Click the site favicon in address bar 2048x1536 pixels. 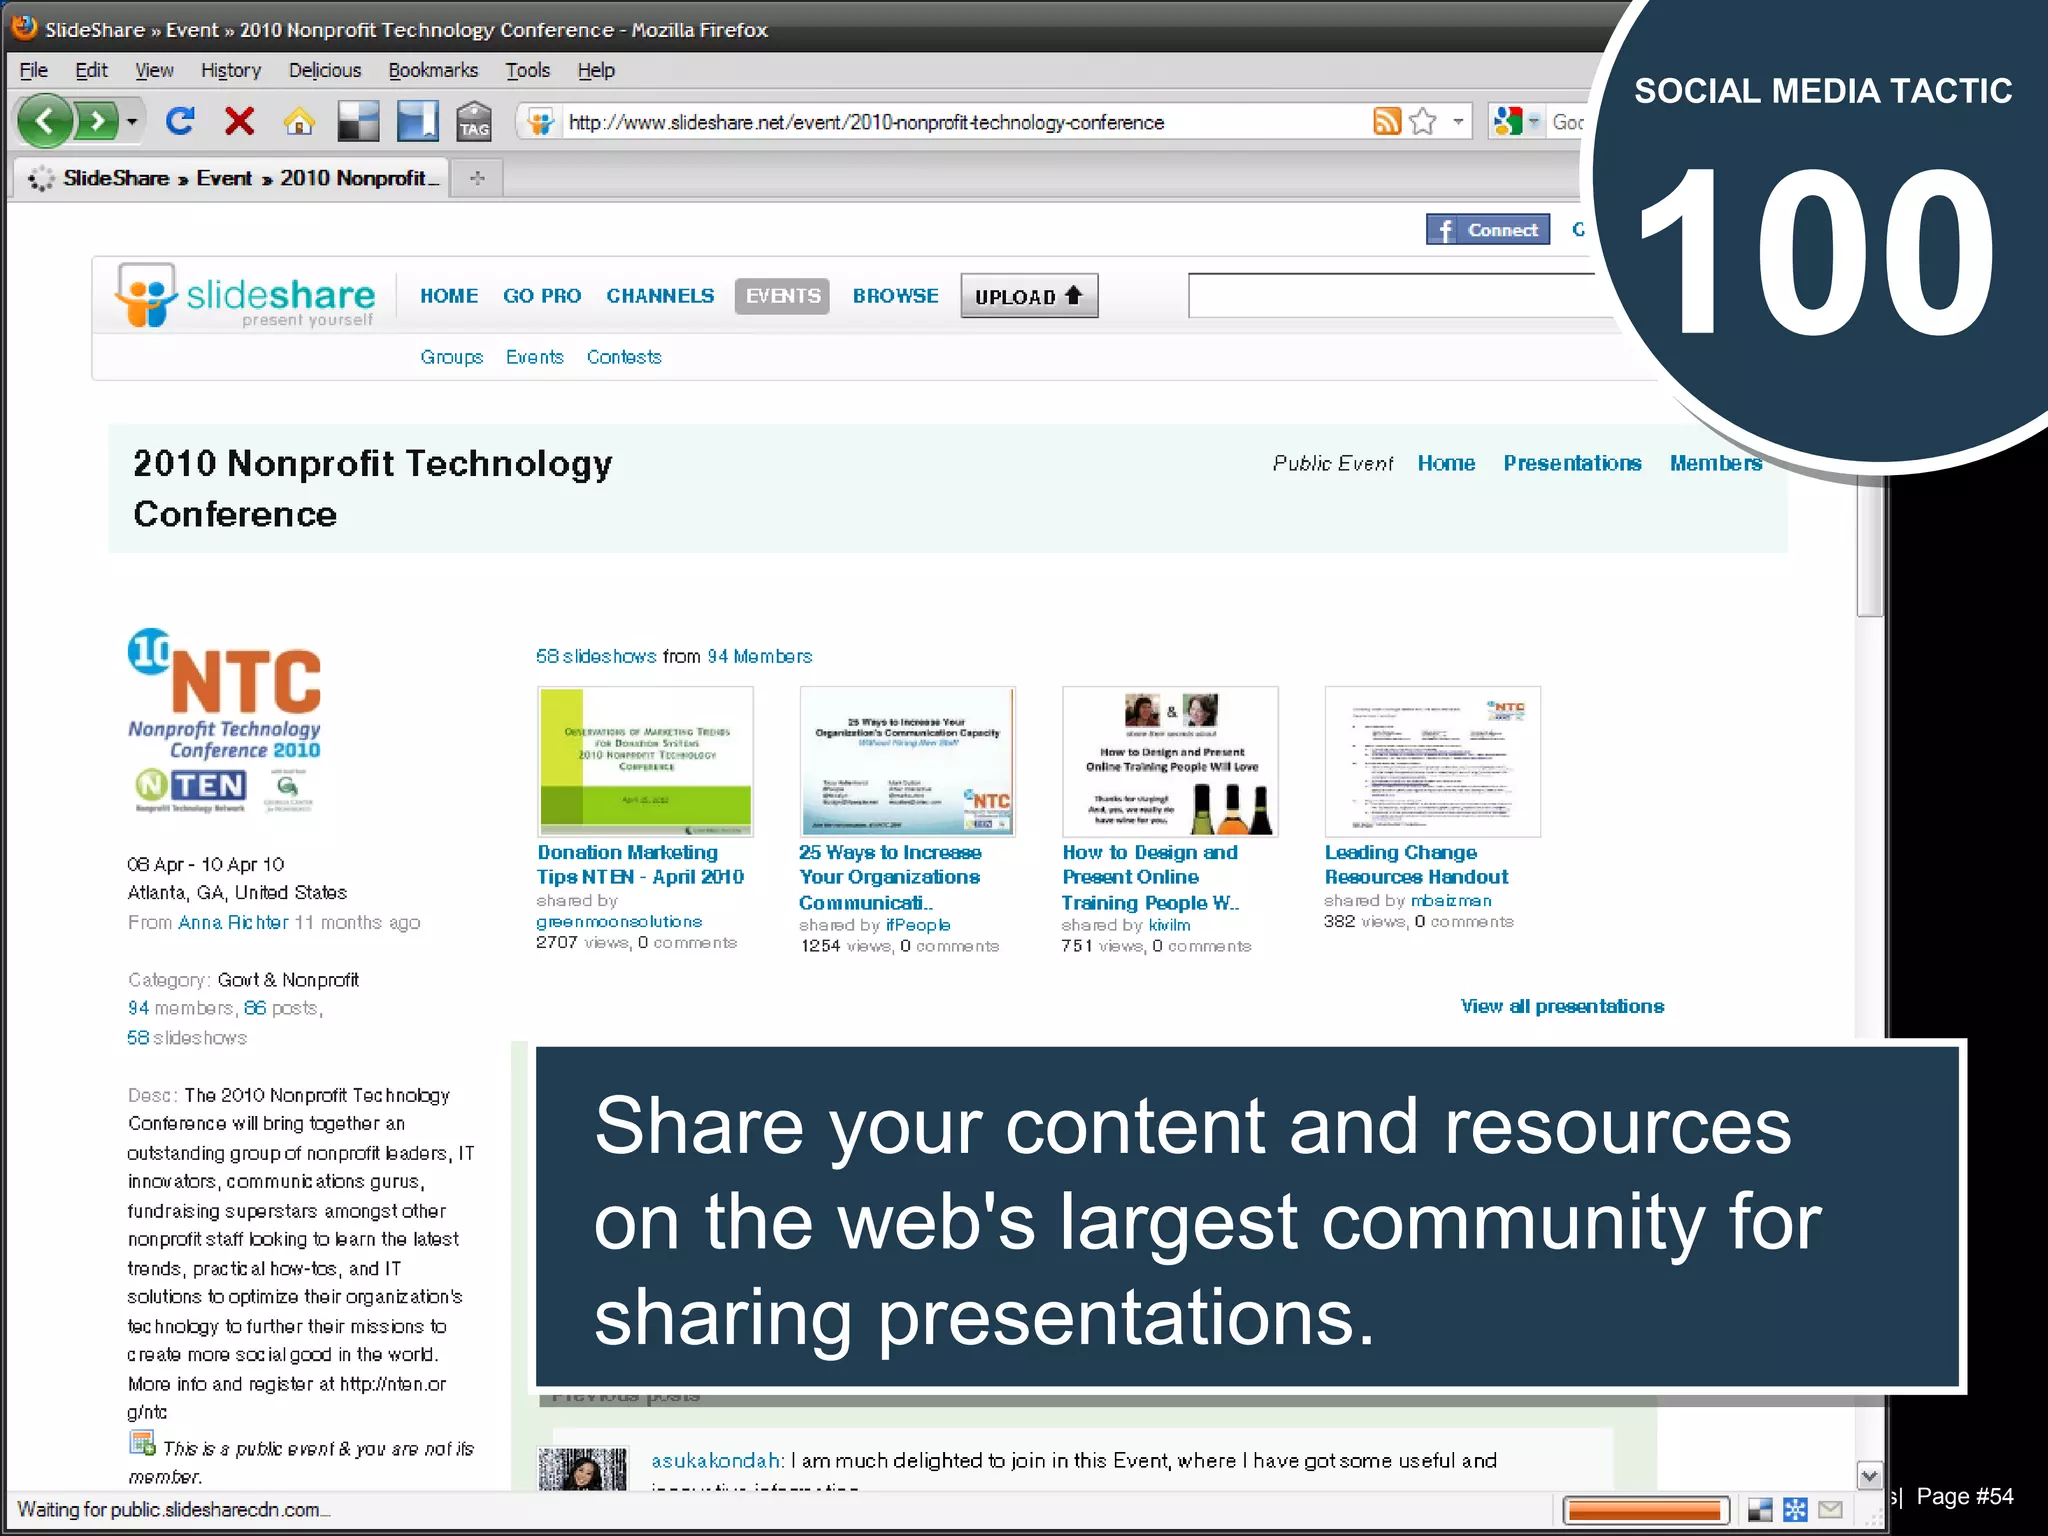click(x=541, y=123)
